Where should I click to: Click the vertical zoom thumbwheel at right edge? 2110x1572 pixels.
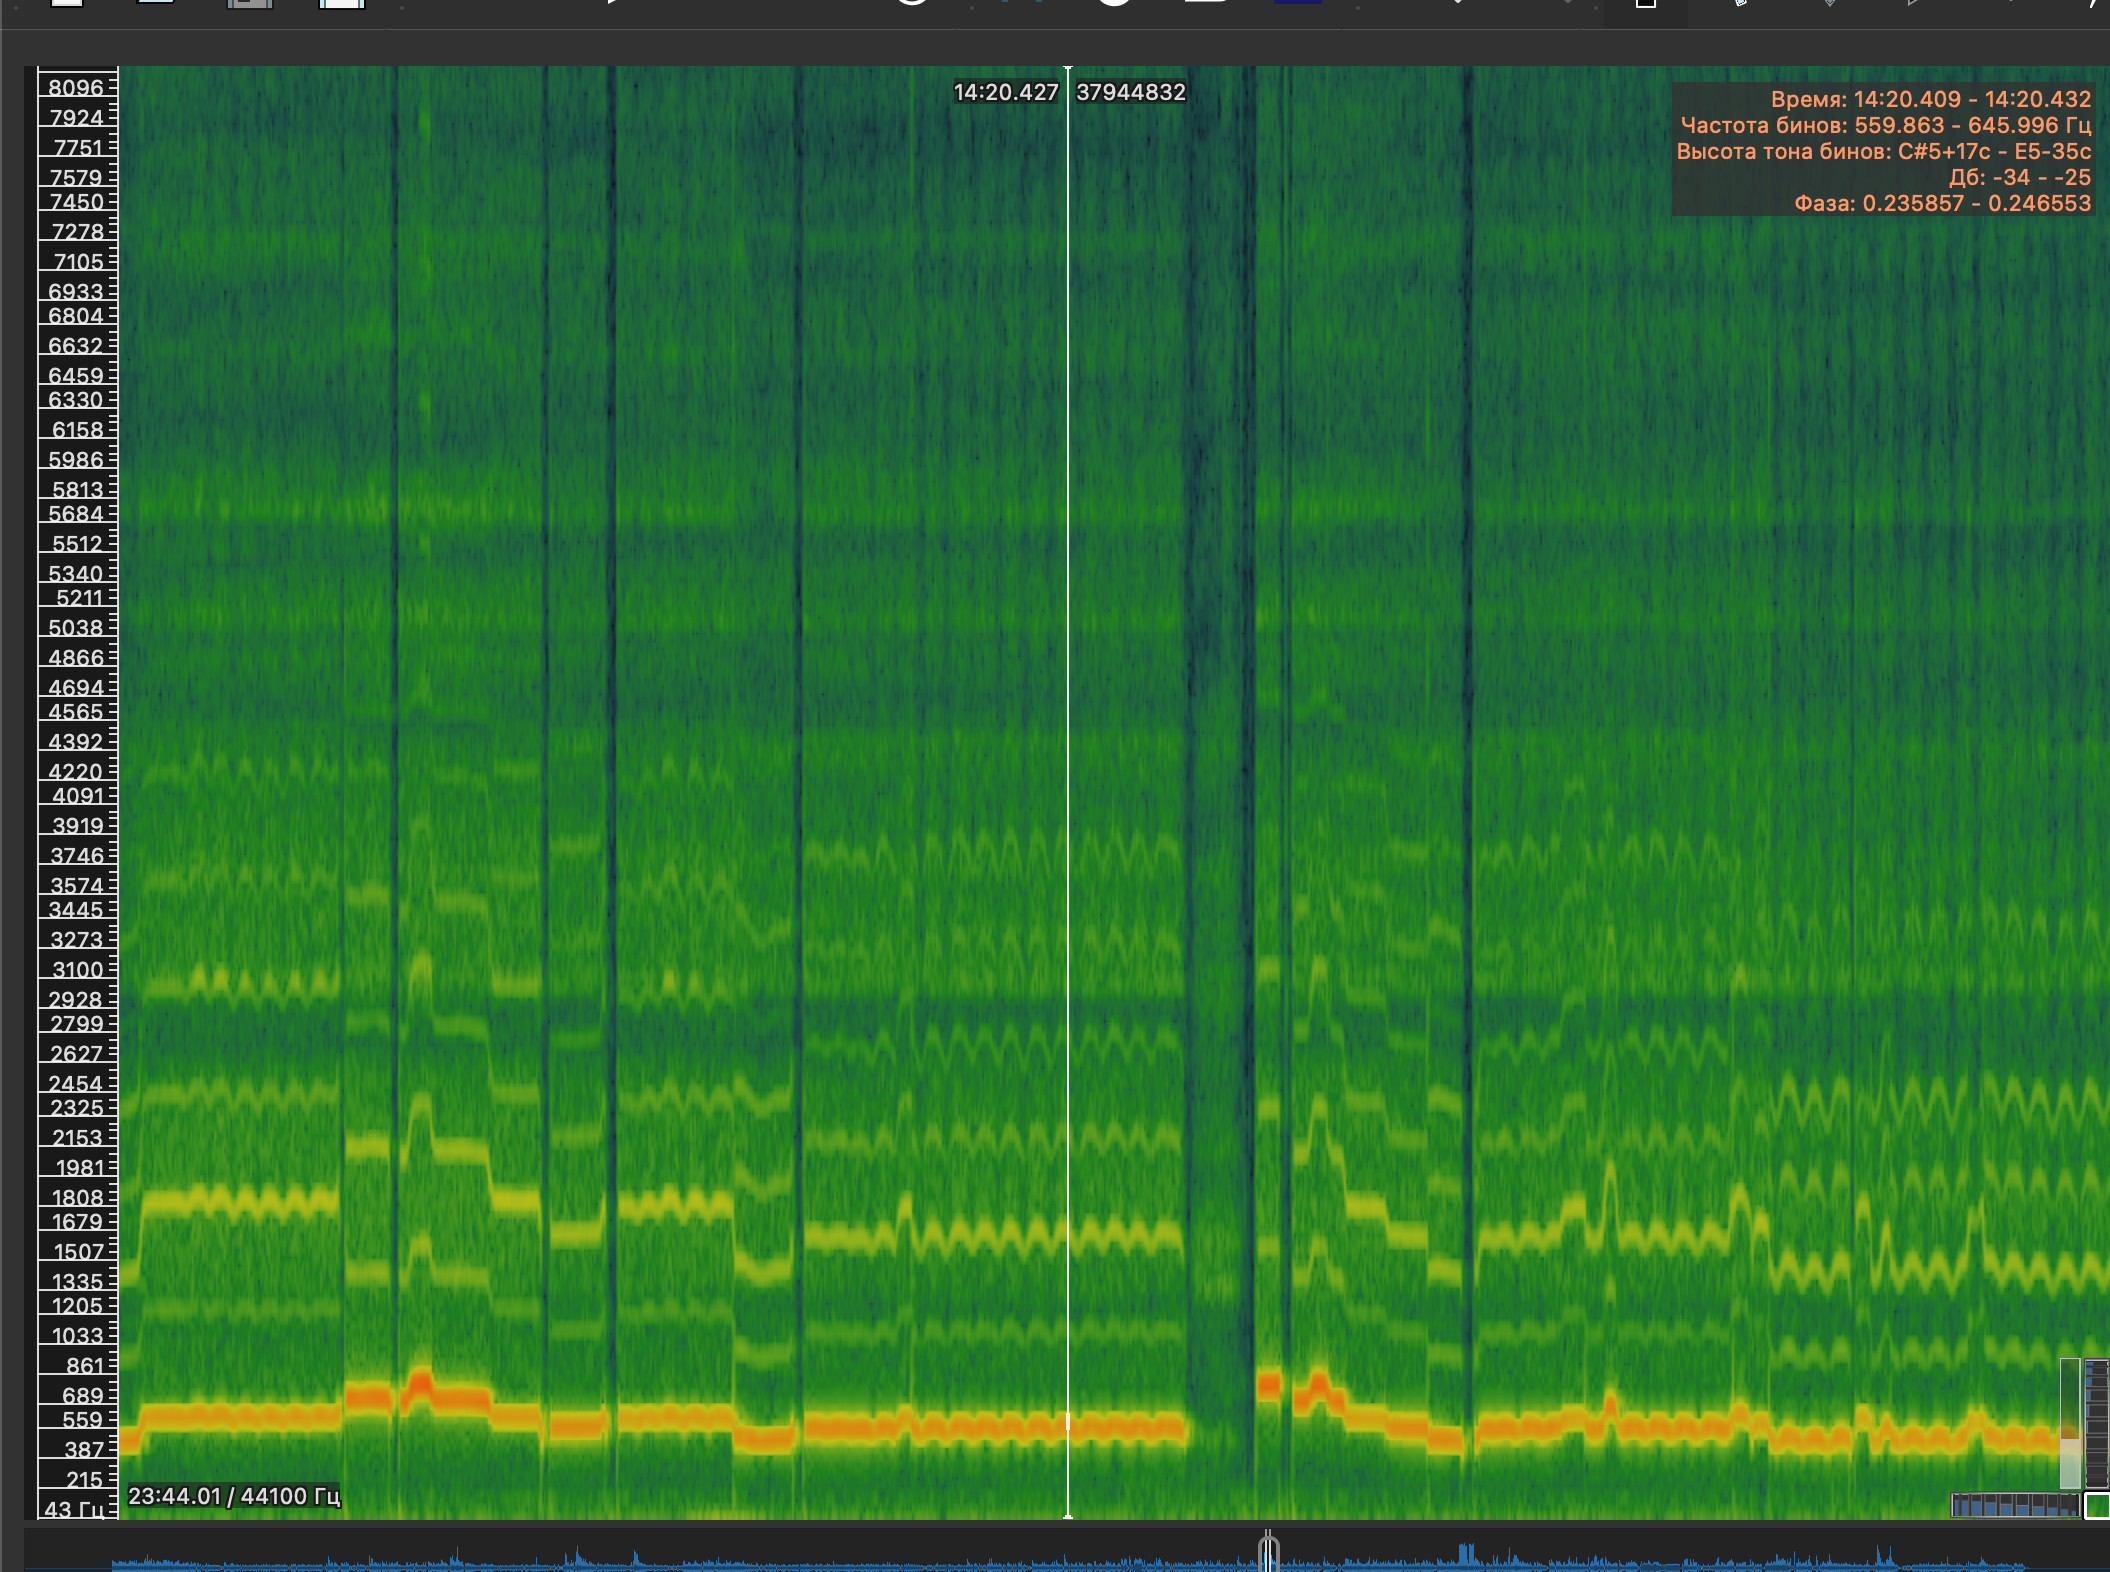2096,1424
